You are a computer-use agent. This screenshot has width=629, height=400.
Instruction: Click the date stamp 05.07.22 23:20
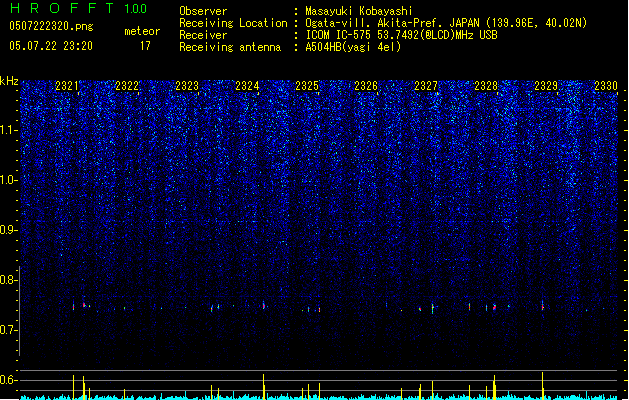(51, 46)
